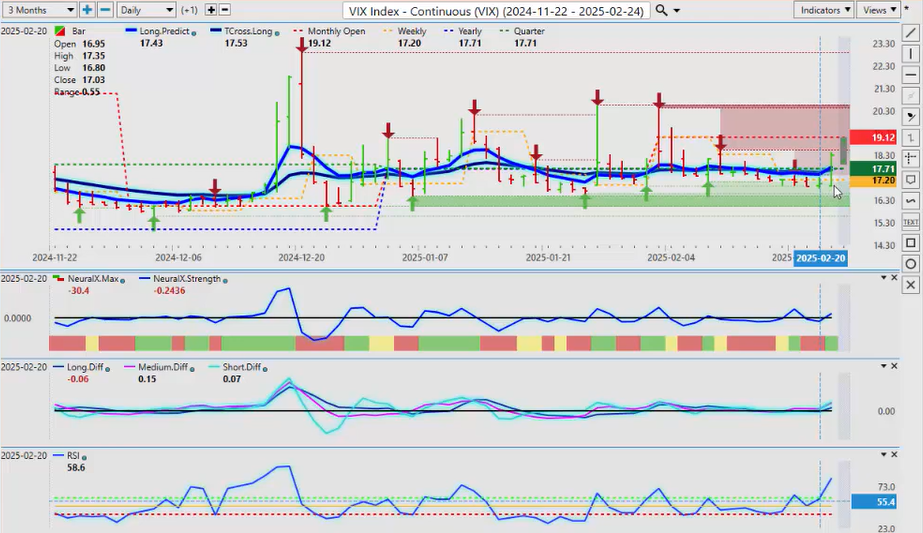This screenshot has width=923, height=533.
Task: Click the RSI settings dot
Action: (84, 458)
